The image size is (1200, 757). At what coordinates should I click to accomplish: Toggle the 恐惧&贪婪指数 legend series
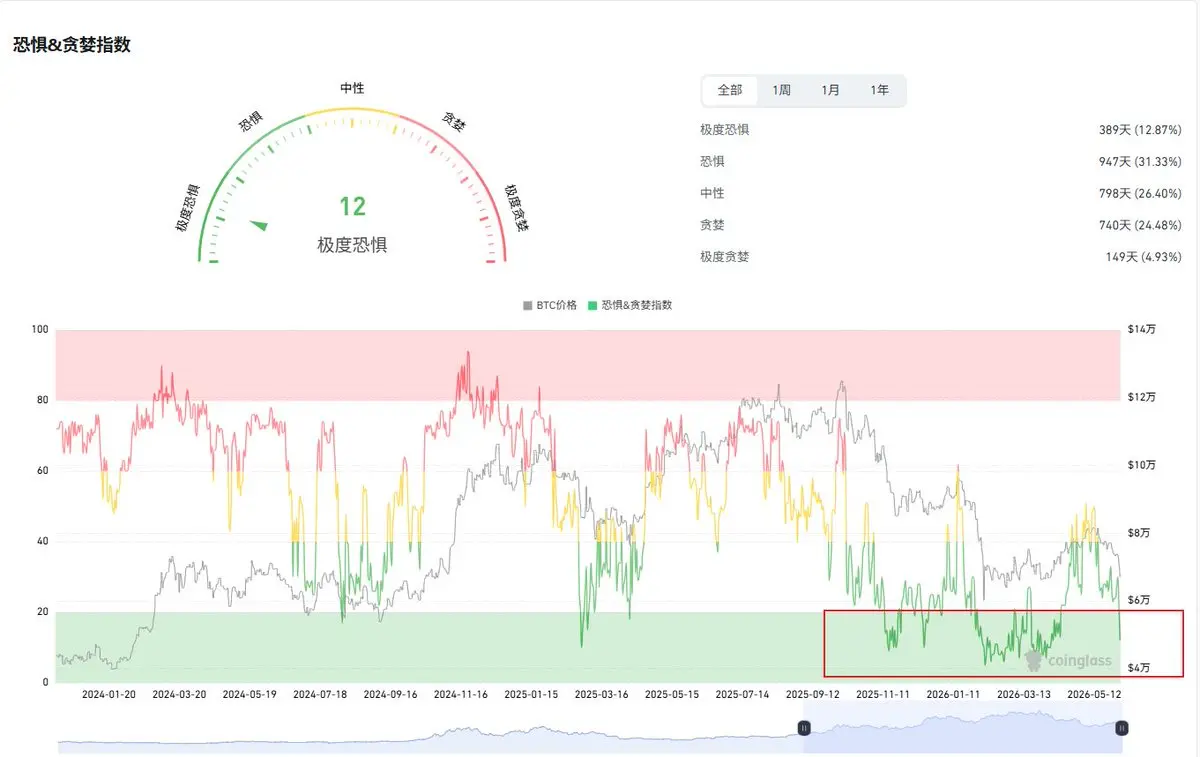click(x=630, y=305)
